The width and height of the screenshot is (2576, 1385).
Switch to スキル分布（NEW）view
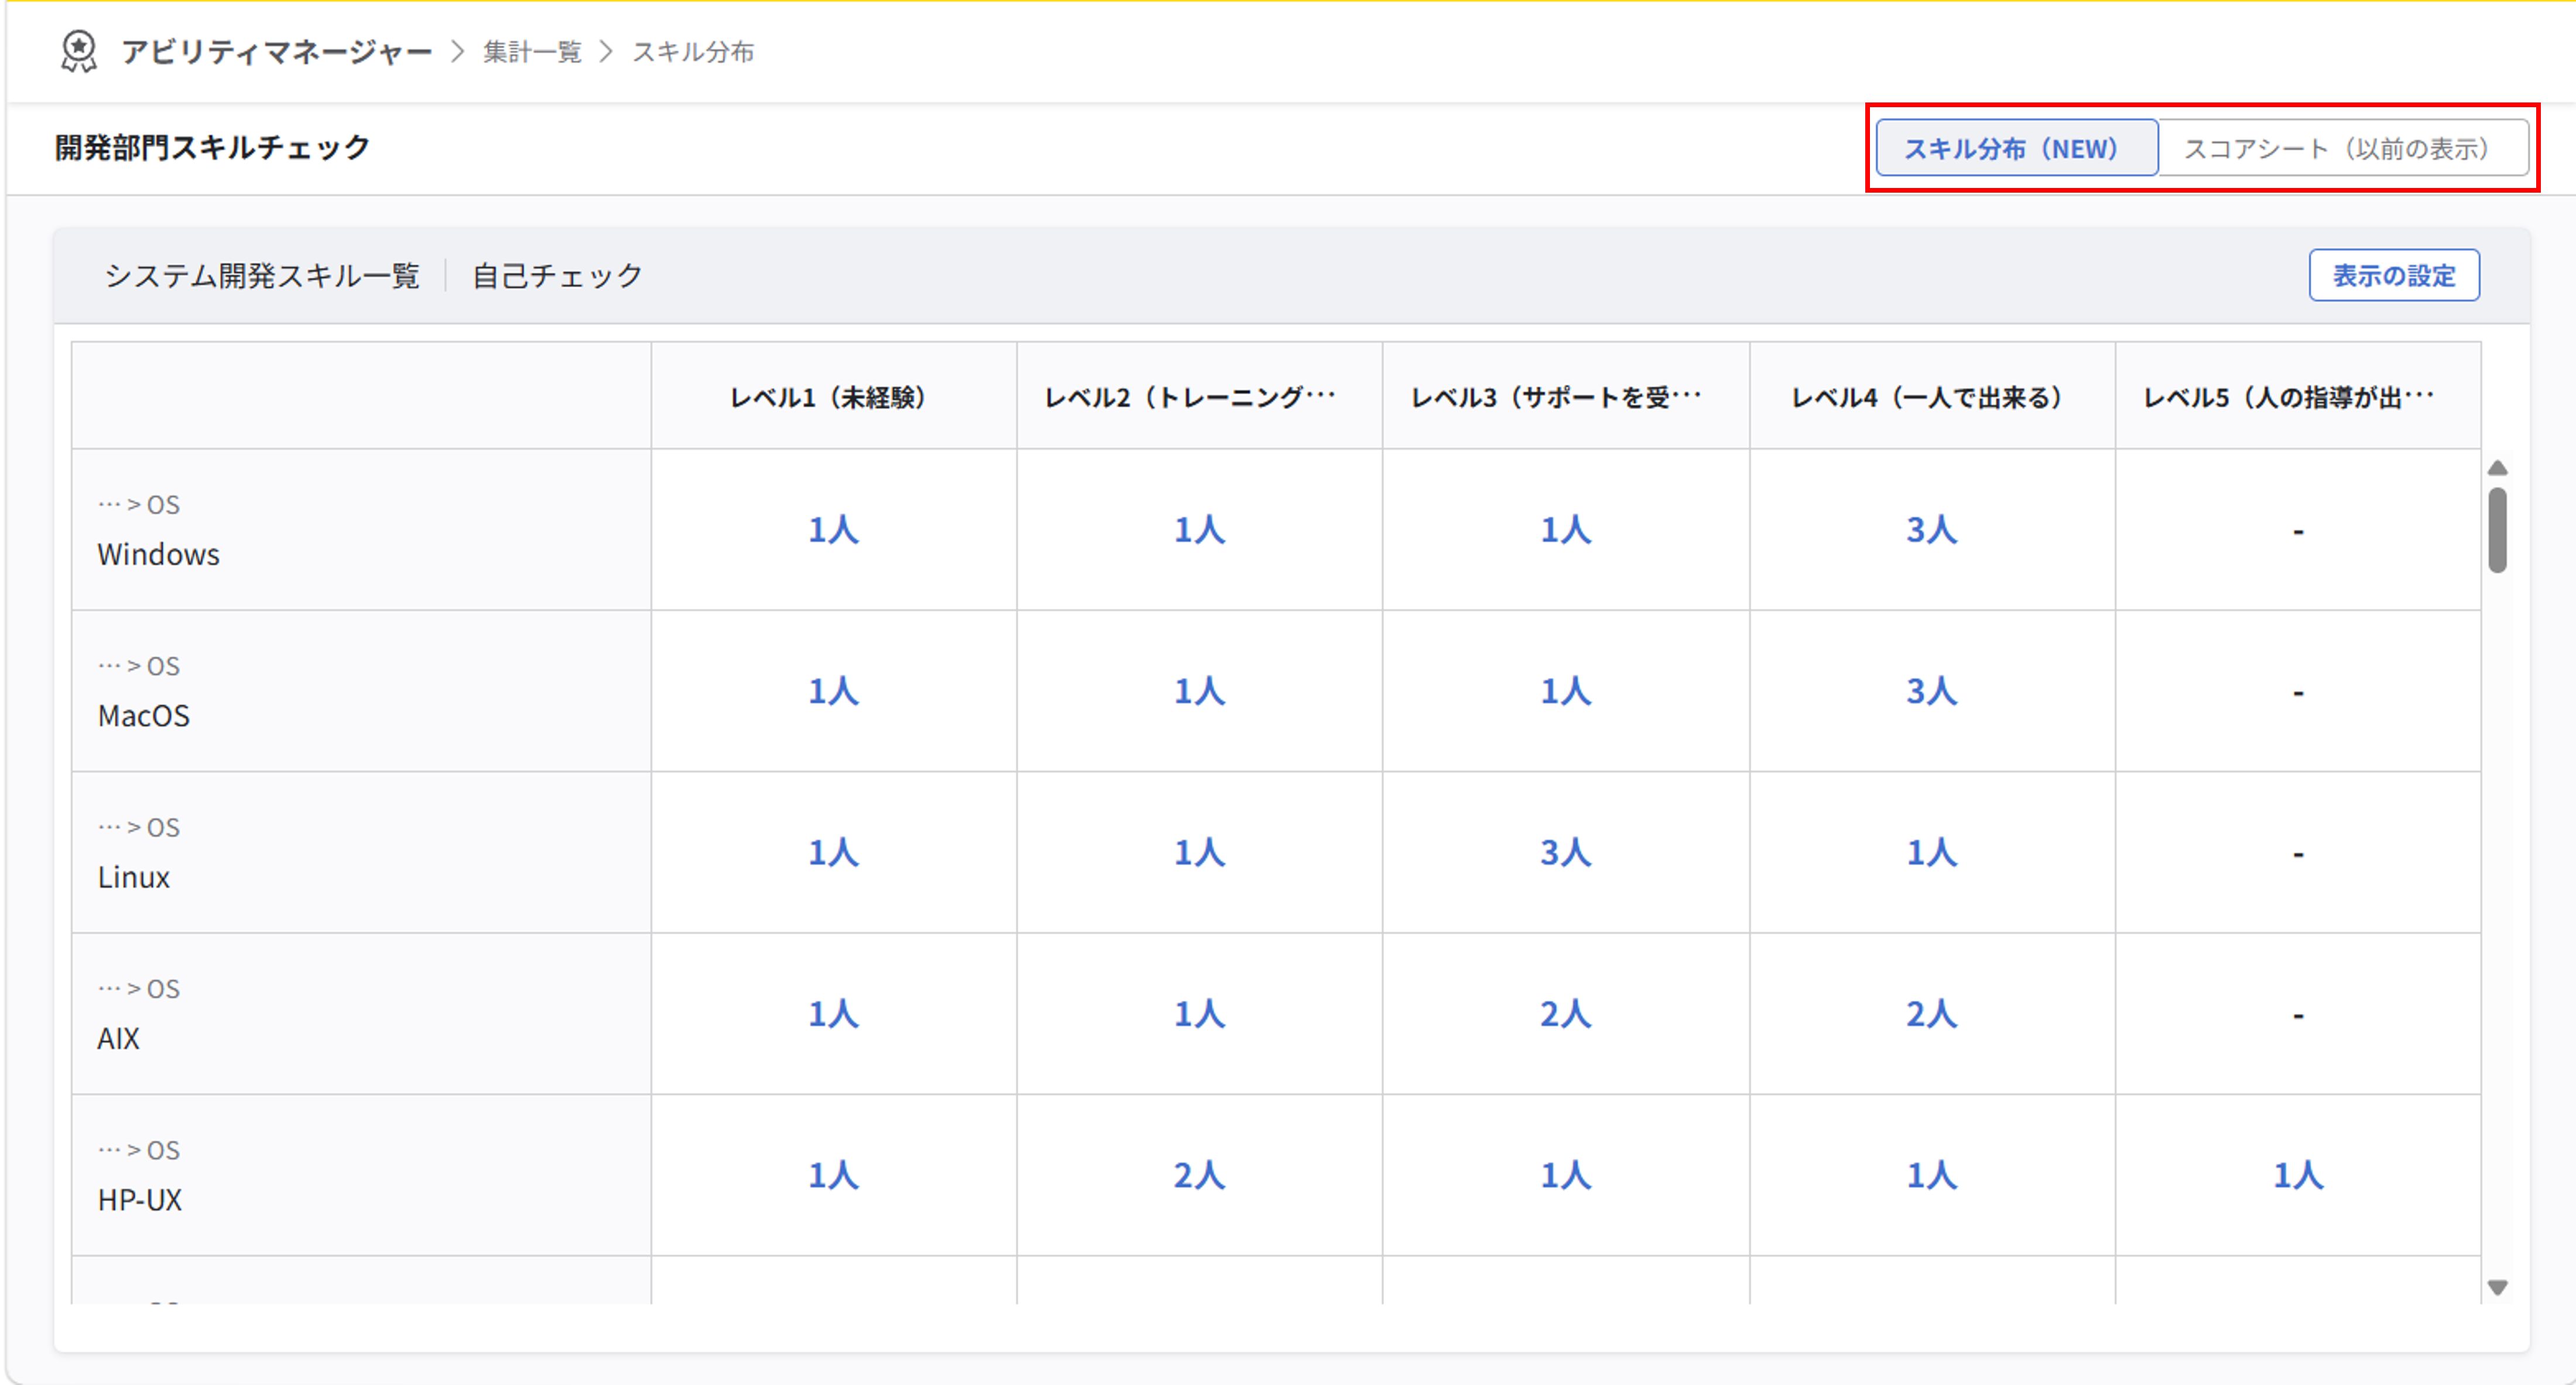2017,148
